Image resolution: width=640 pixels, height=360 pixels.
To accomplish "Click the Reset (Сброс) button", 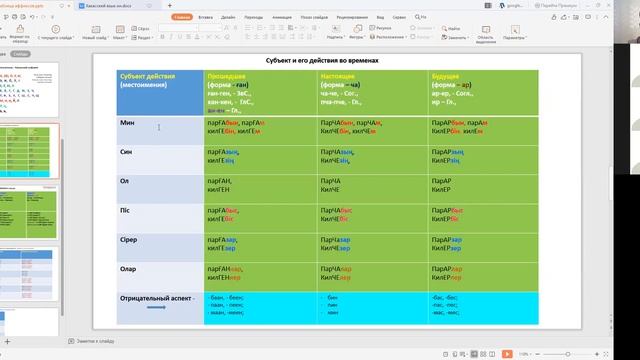I will pos(140,29).
